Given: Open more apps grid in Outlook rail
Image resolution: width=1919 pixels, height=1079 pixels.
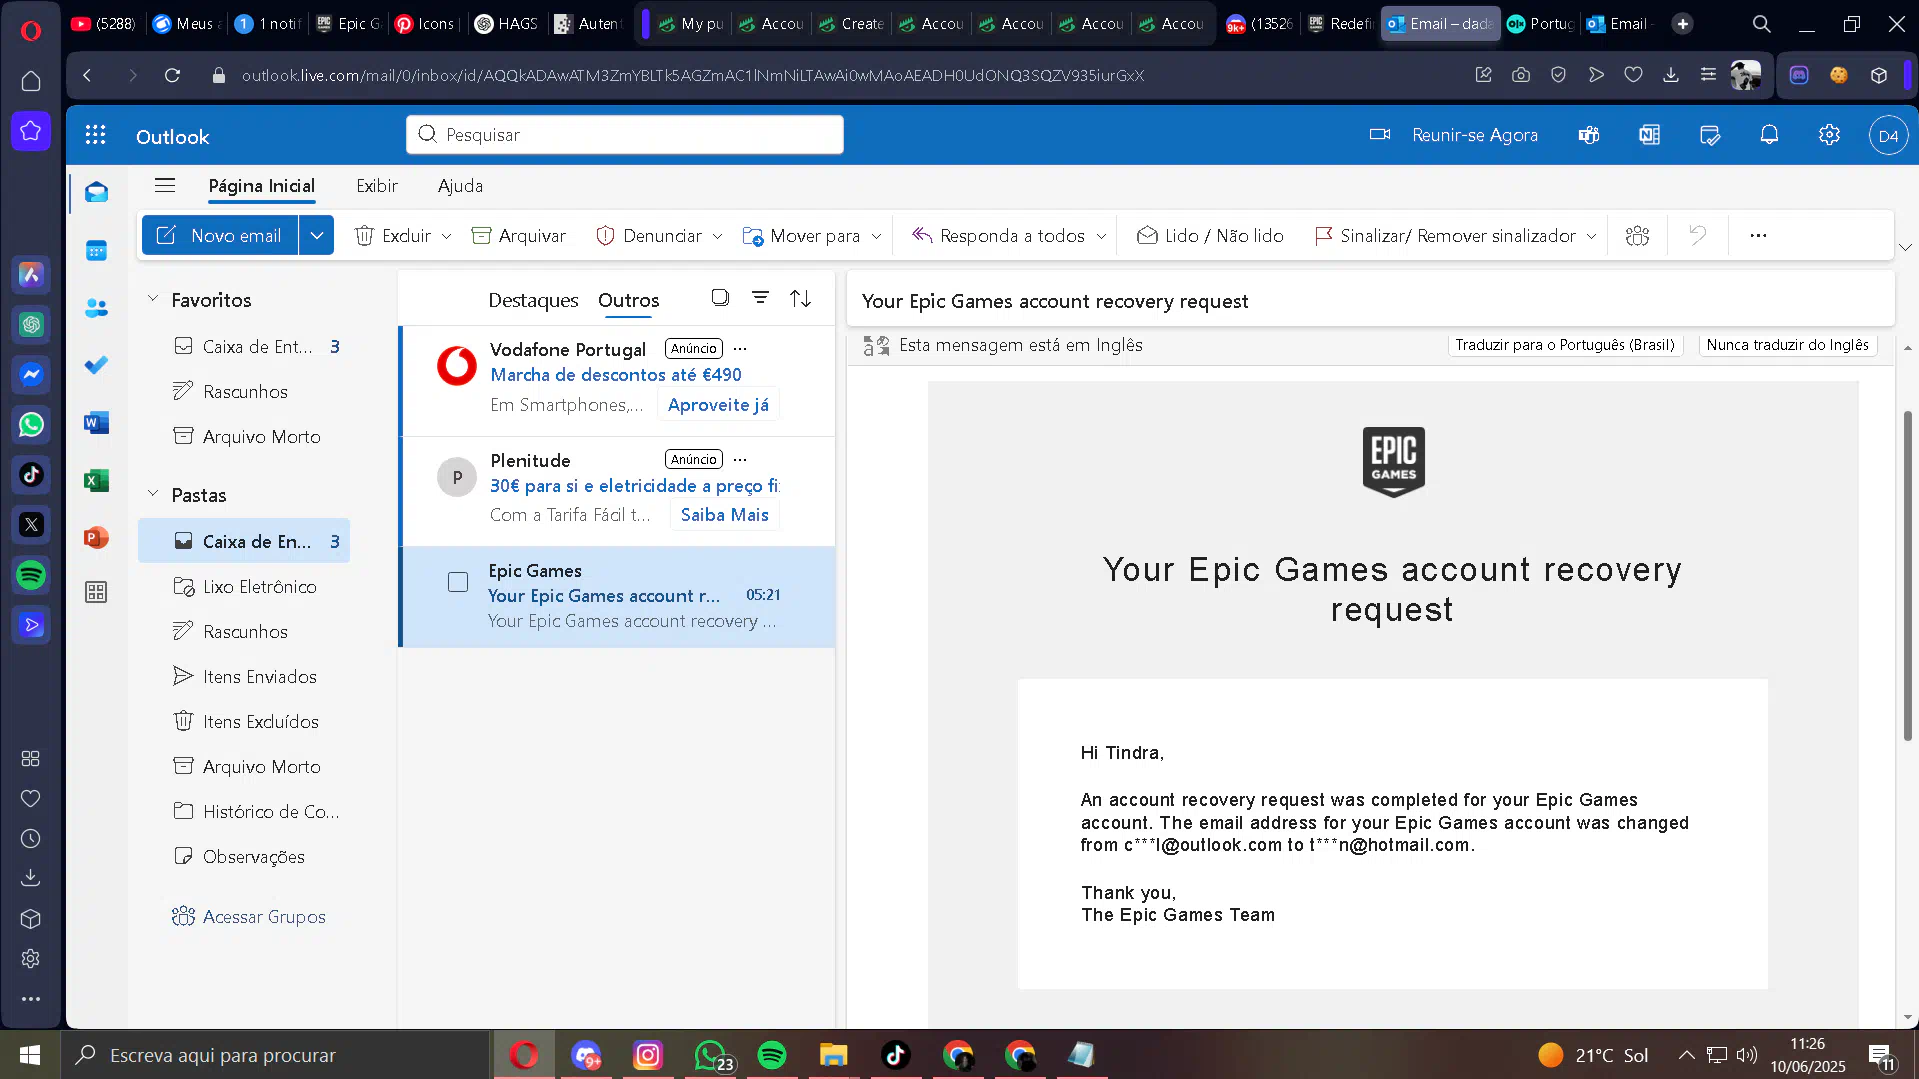Looking at the screenshot, I should pyautogui.click(x=97, y=592).
